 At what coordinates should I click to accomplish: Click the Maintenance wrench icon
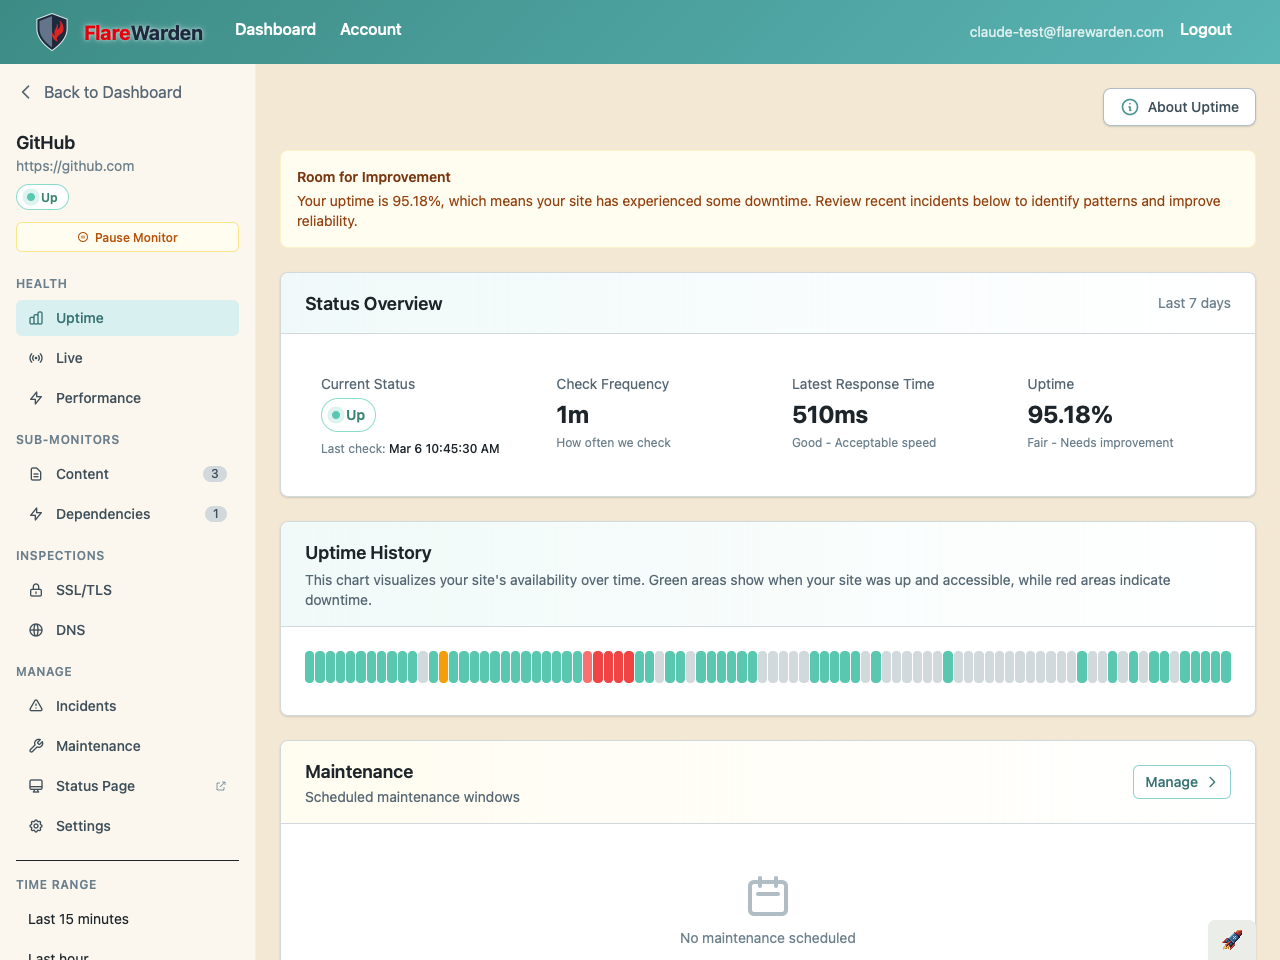point(36,746)
